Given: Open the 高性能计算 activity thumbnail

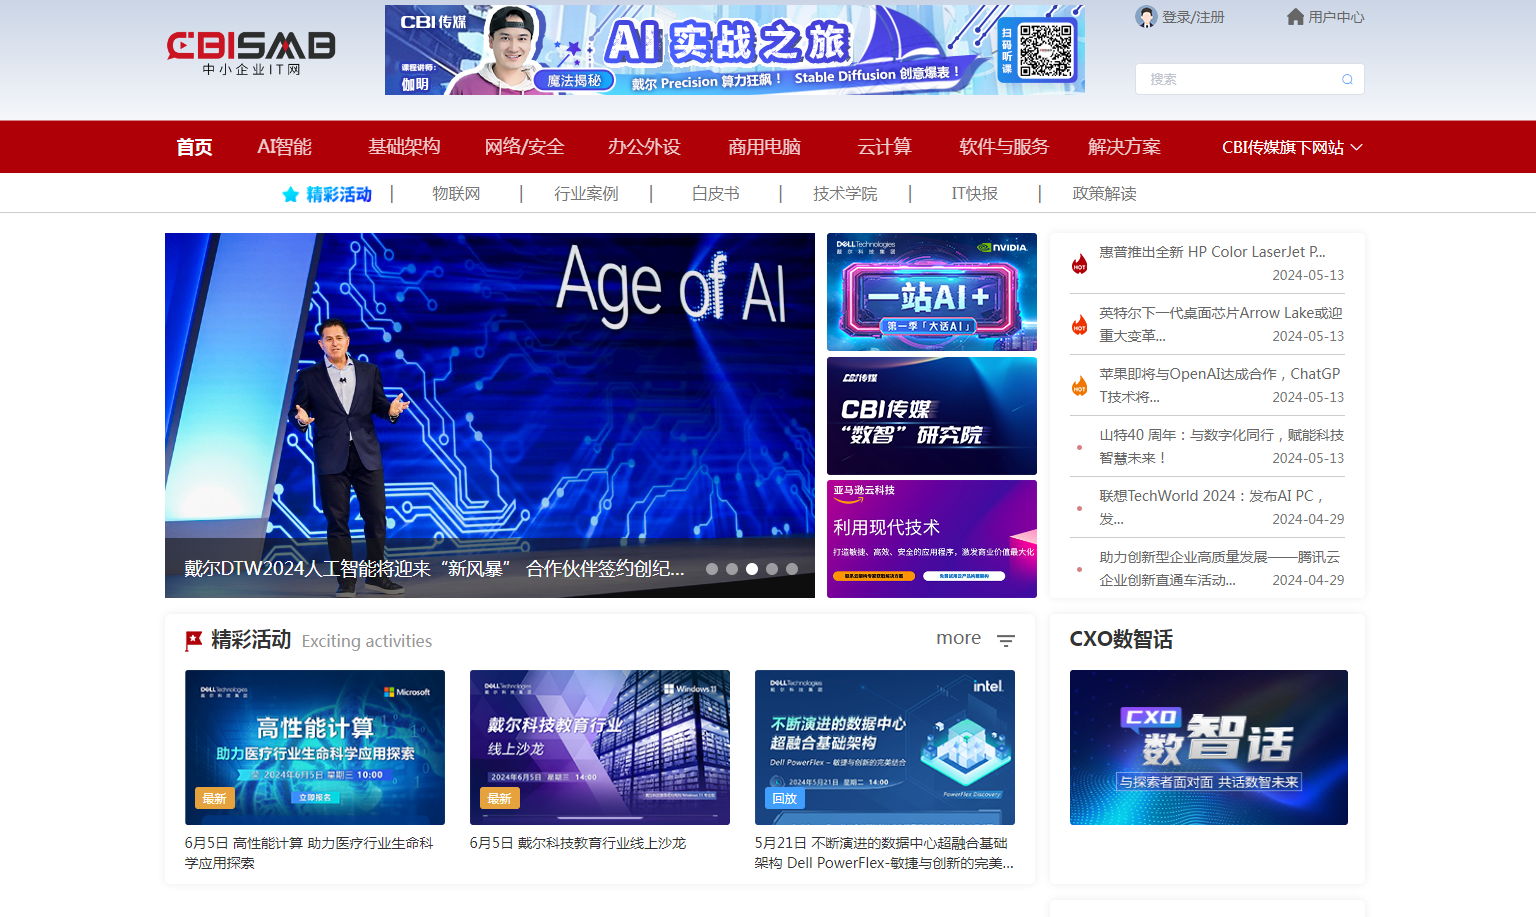Looking at the screenshot, I should click(315, 747).
